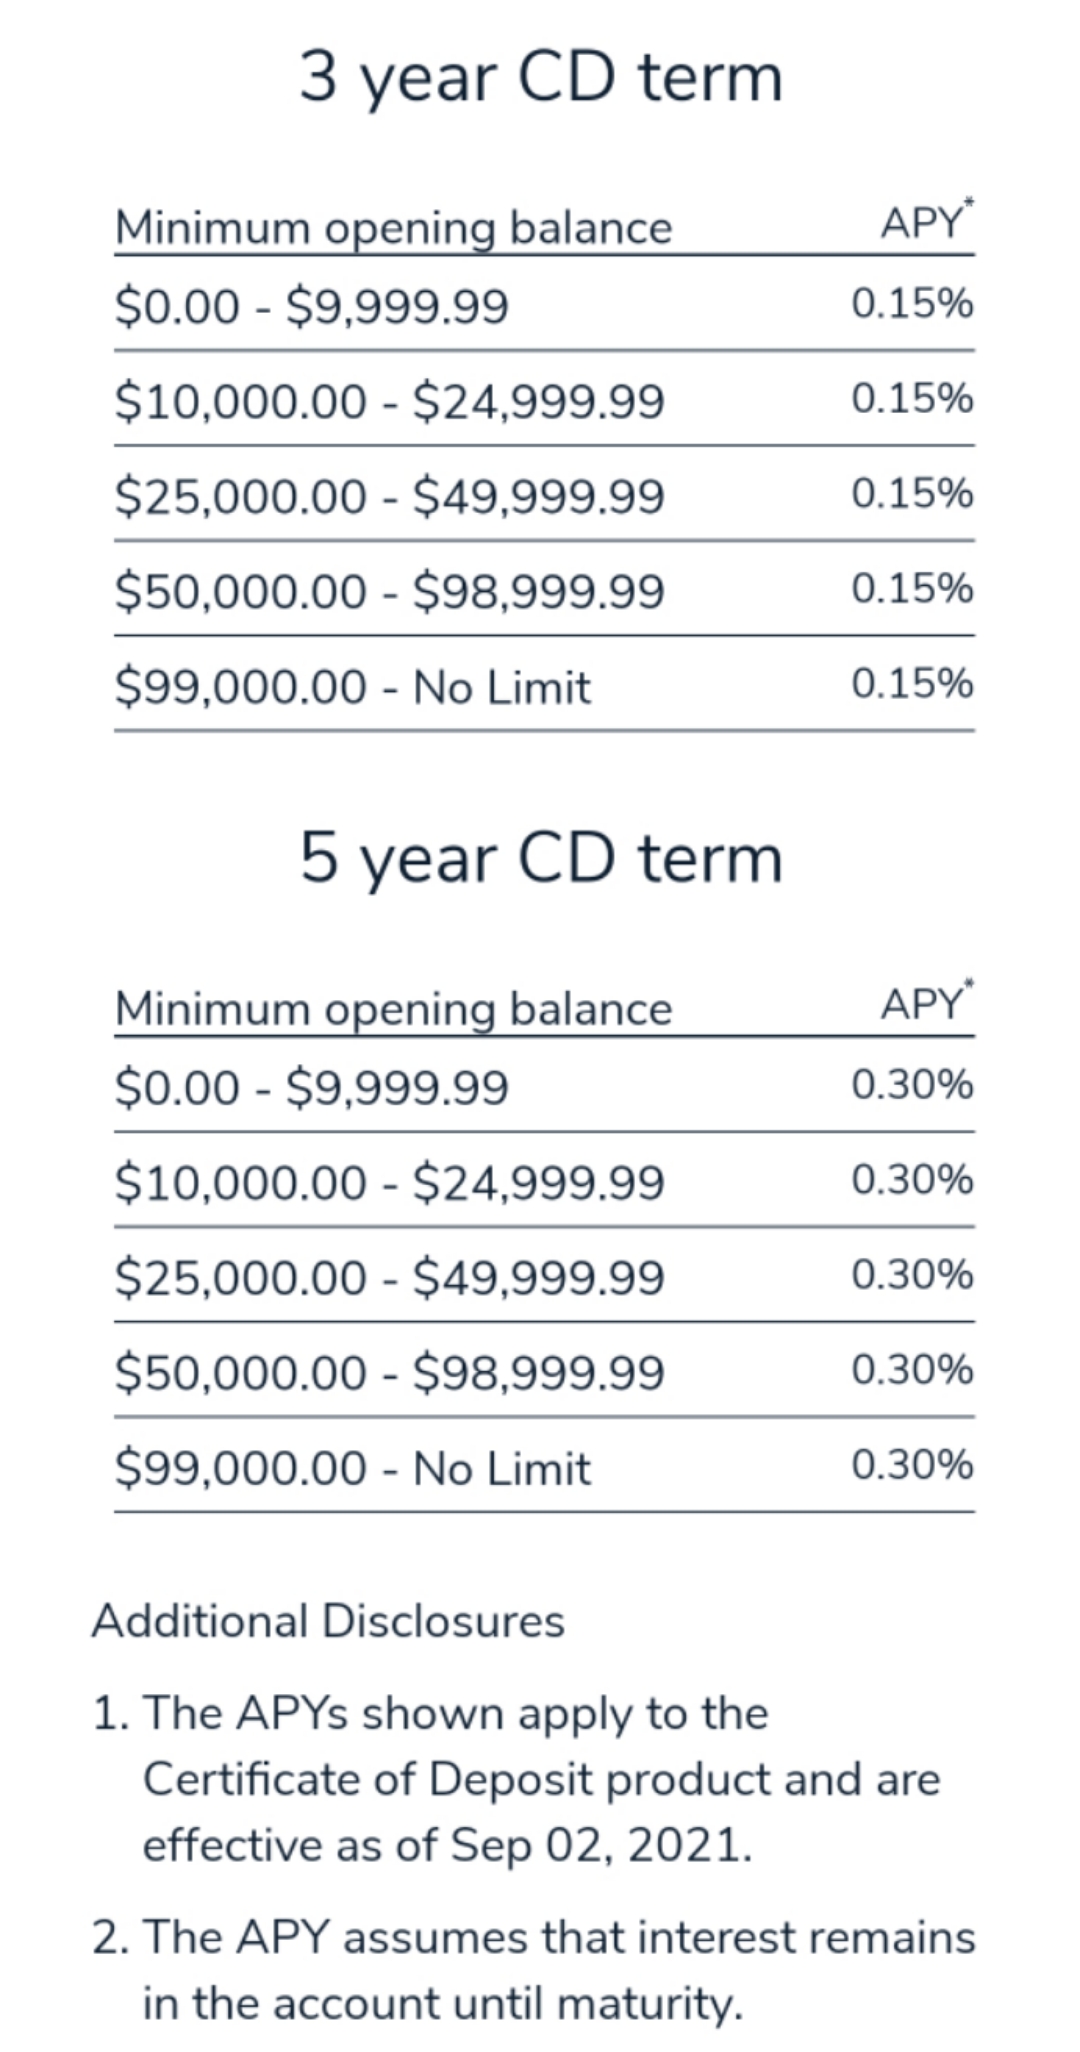Select the $50,000.00 - $98,999.99 range in 3 year table
Viewport: 1080px width, 2052px height.
(x=389, y=591)
